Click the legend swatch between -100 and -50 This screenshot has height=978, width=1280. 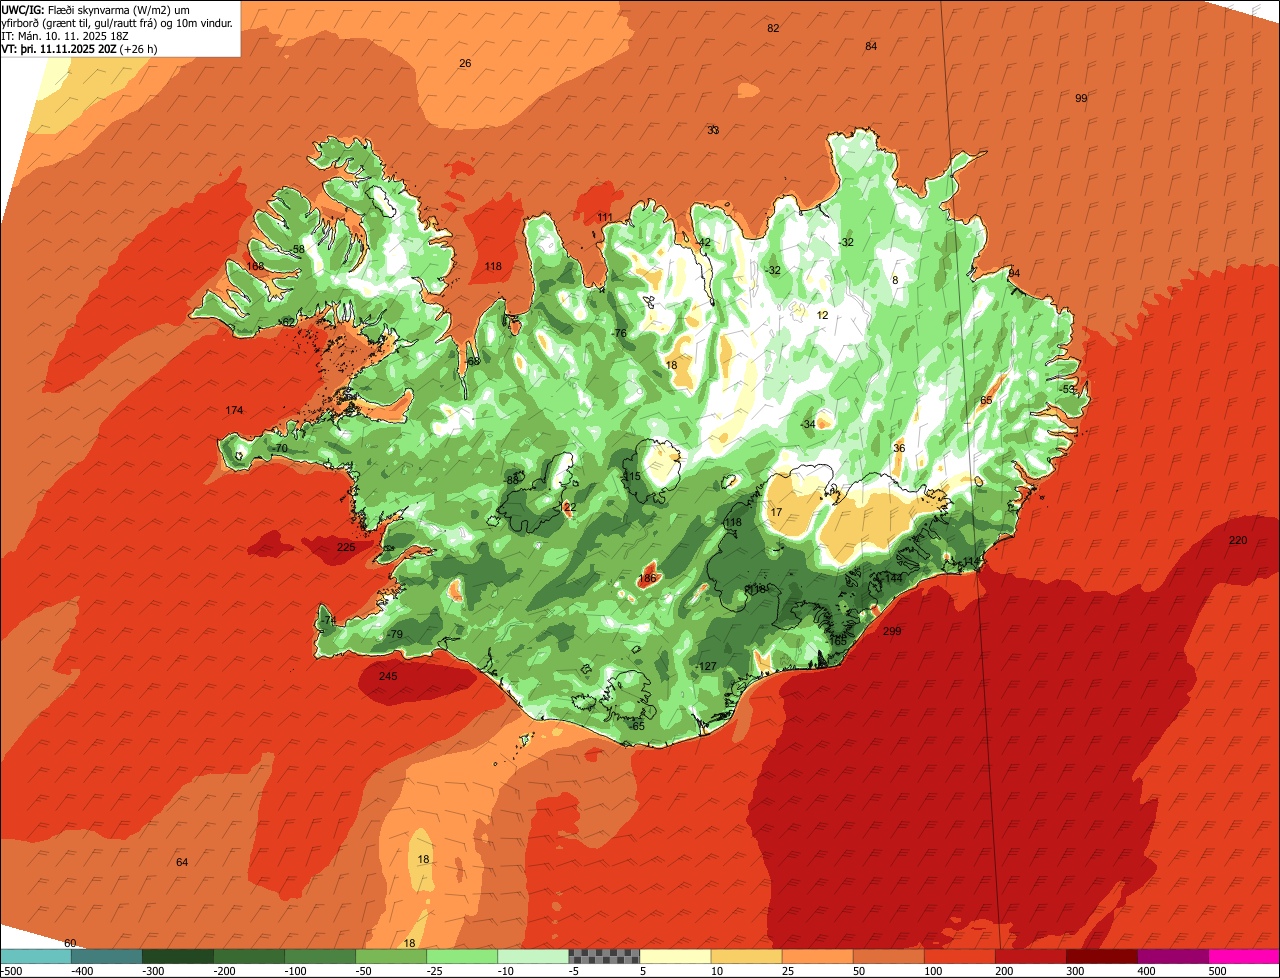coord(320,956)
